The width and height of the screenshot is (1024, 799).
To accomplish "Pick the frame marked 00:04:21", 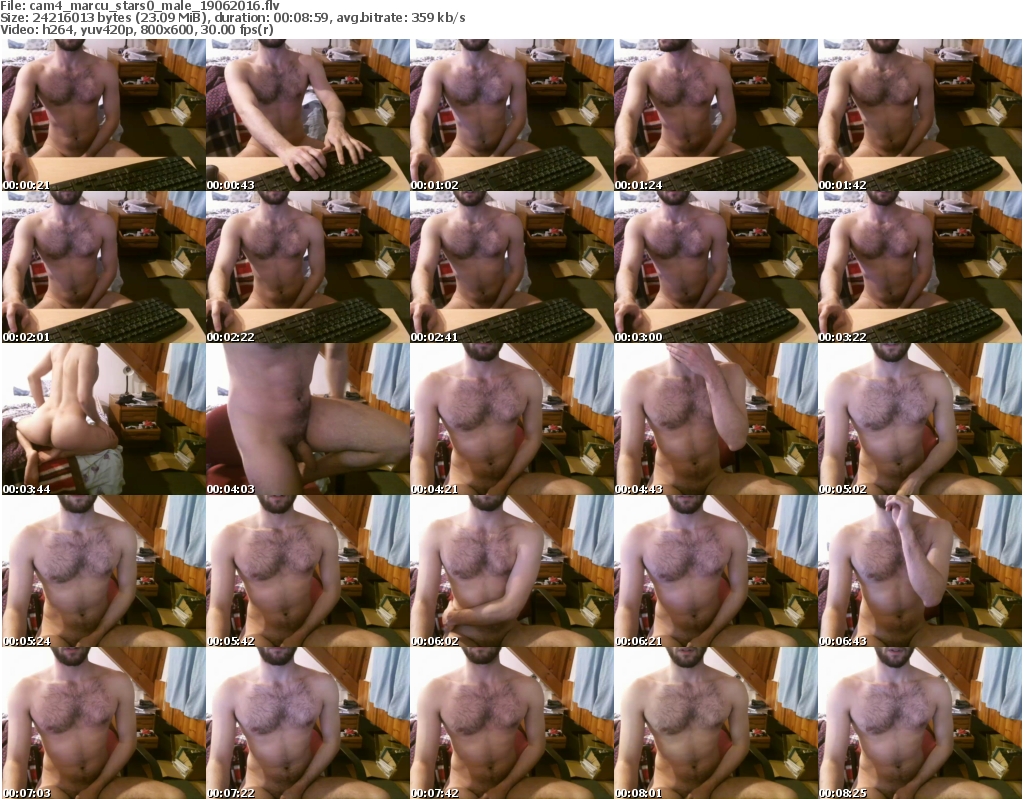I will (511, 419).
